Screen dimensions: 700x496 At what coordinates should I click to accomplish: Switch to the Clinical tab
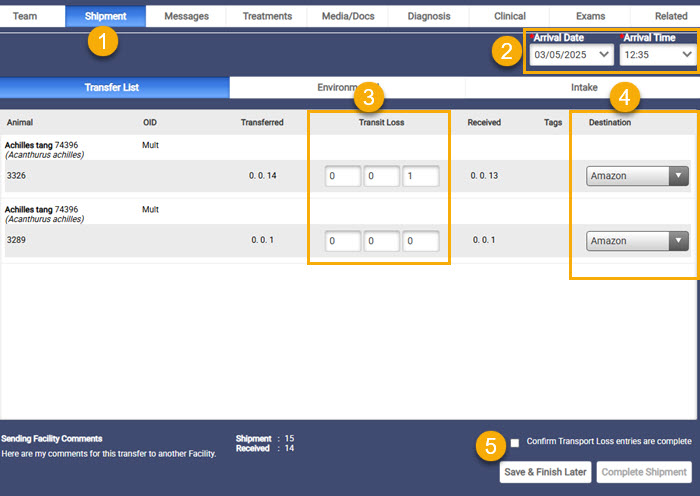(x=509, y=16)
